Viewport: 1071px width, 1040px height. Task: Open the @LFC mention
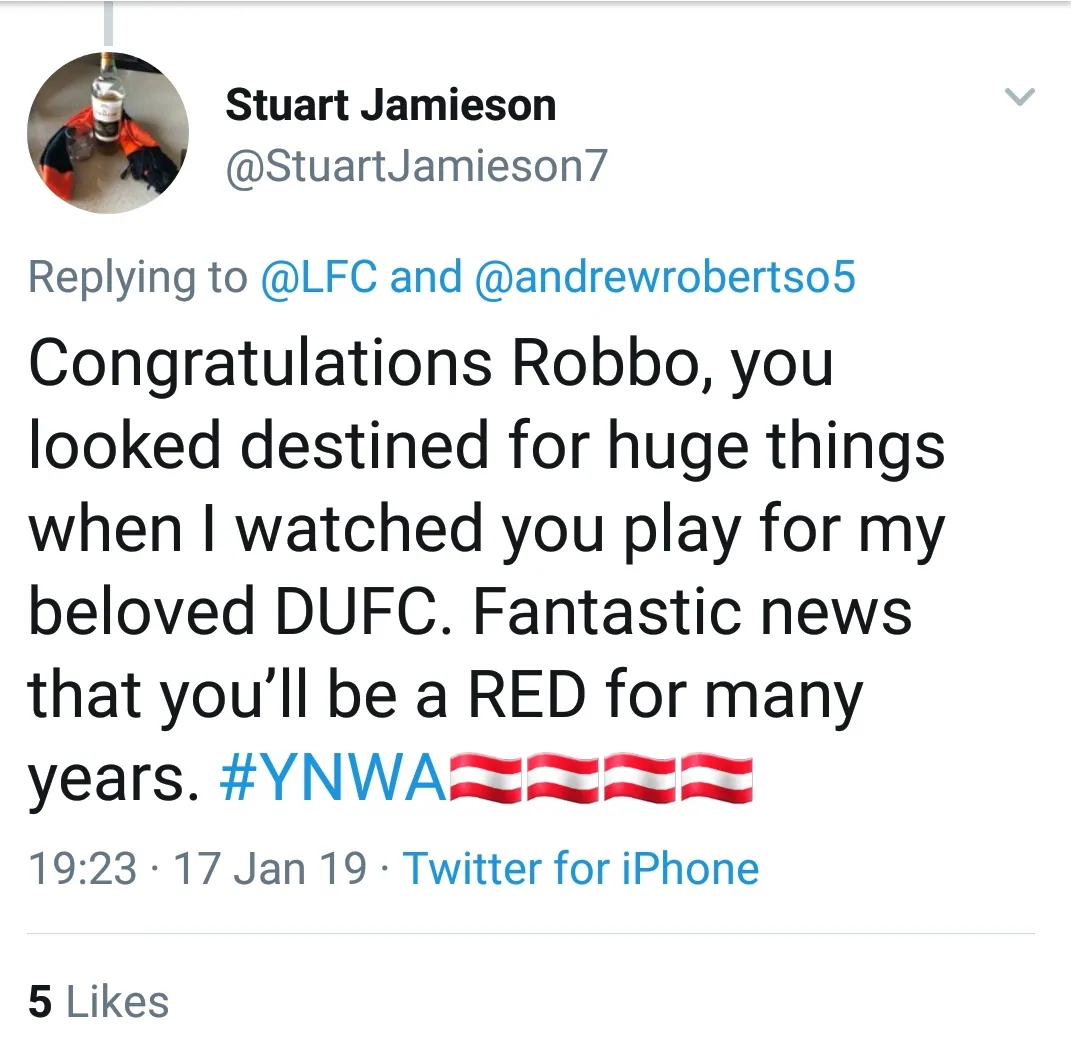click(319, 277)
